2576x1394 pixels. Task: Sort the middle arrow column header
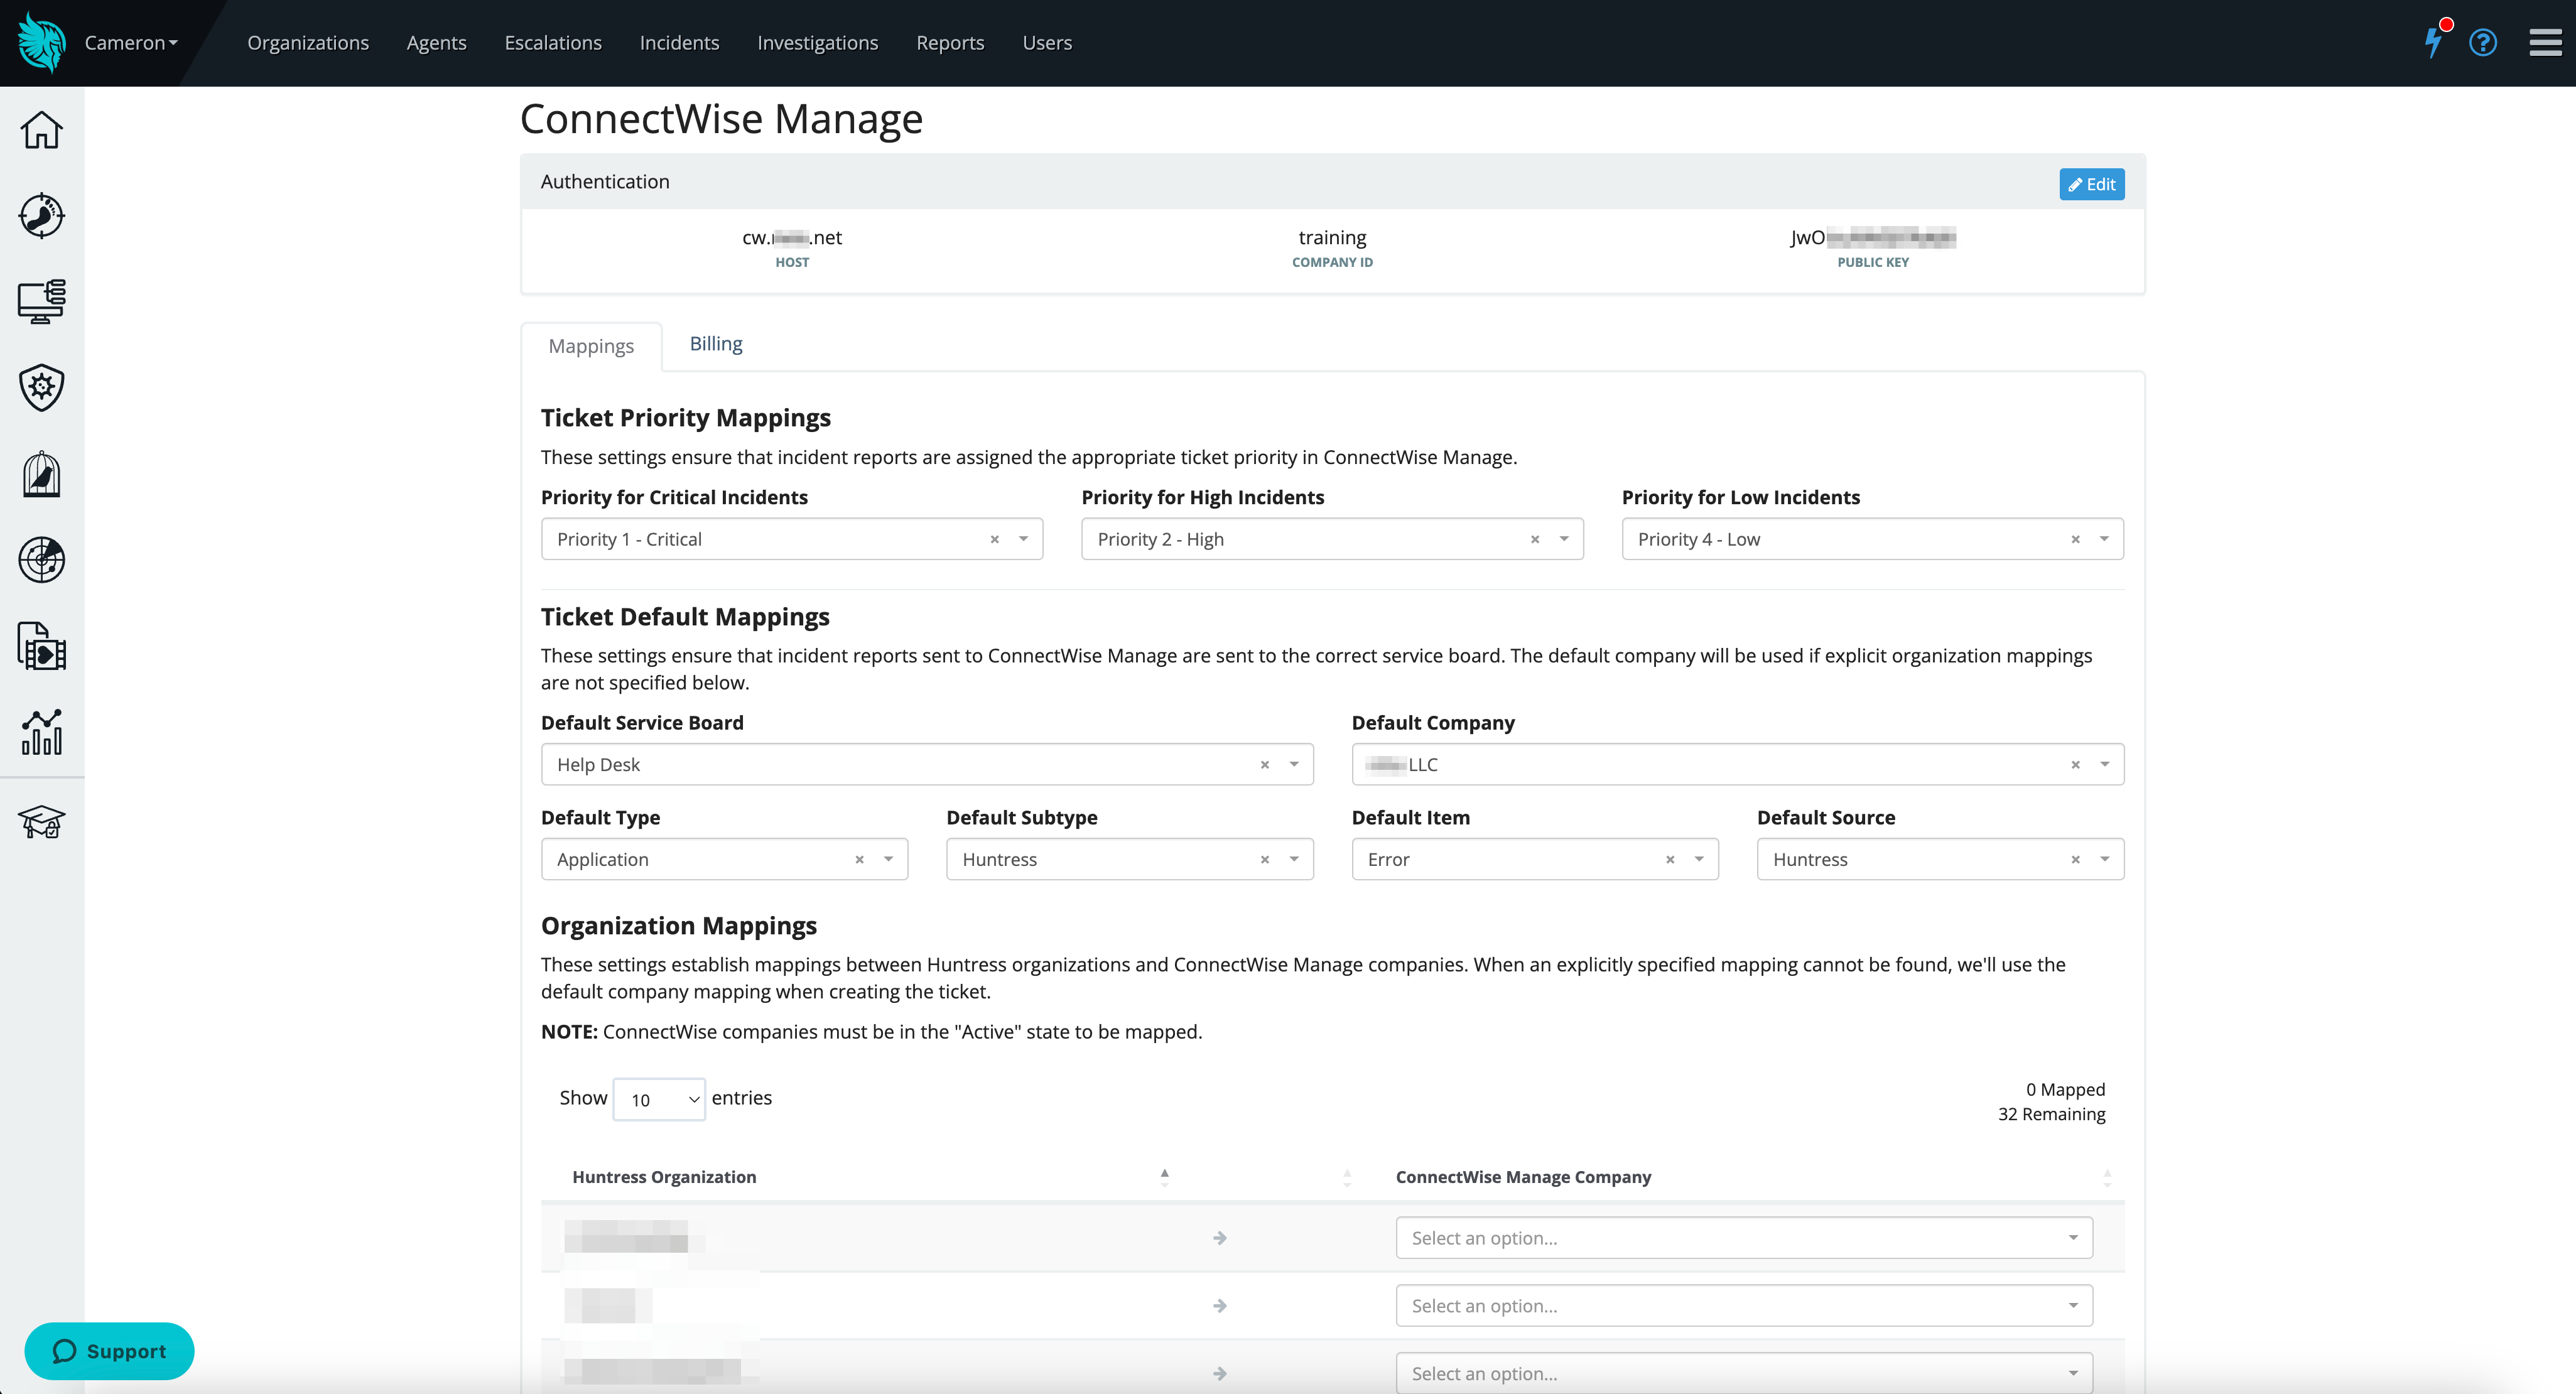1347,1177
